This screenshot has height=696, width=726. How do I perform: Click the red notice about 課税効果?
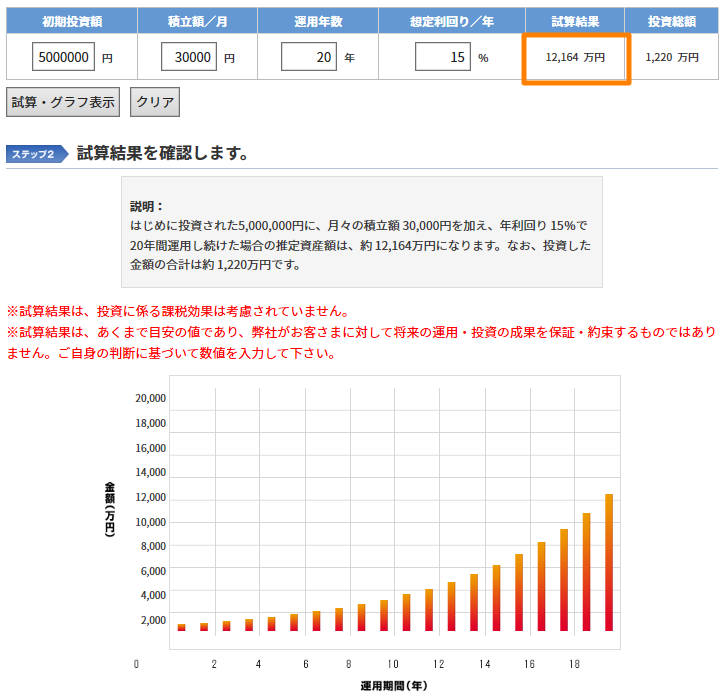click(178, 311)
